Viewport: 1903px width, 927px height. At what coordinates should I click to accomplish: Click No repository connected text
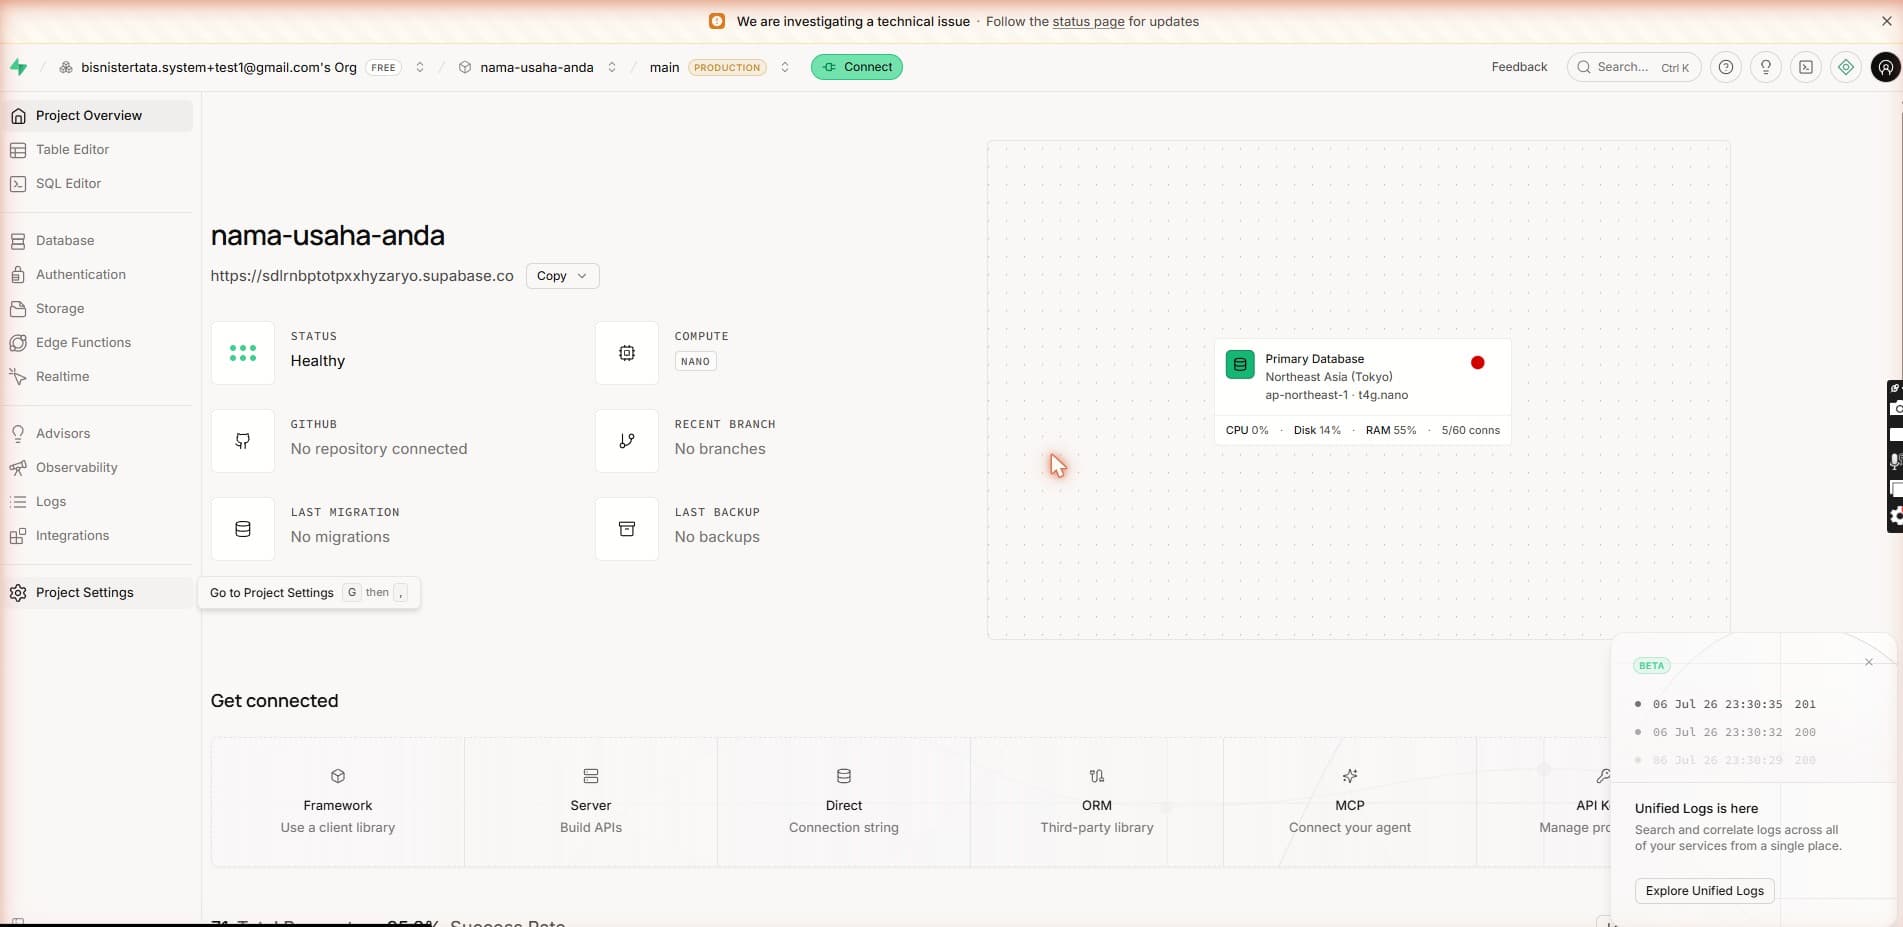[379, 449]
